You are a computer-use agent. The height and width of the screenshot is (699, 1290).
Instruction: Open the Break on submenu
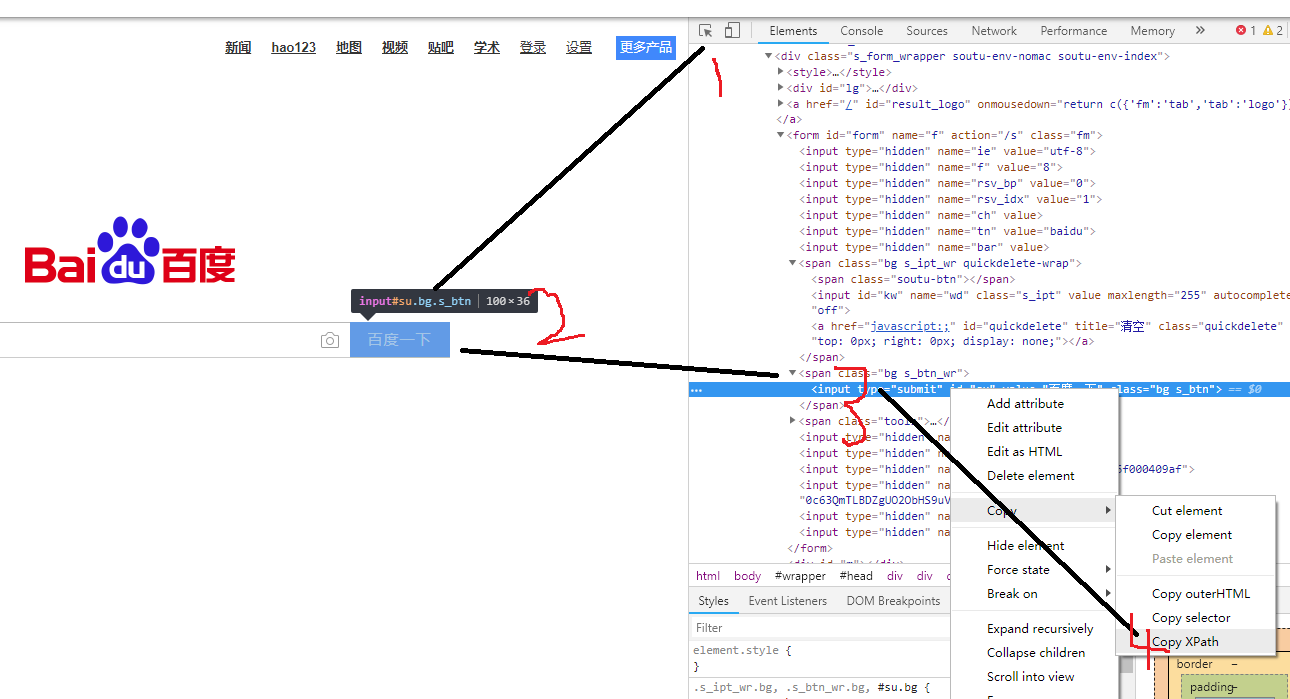[1033, 594]
